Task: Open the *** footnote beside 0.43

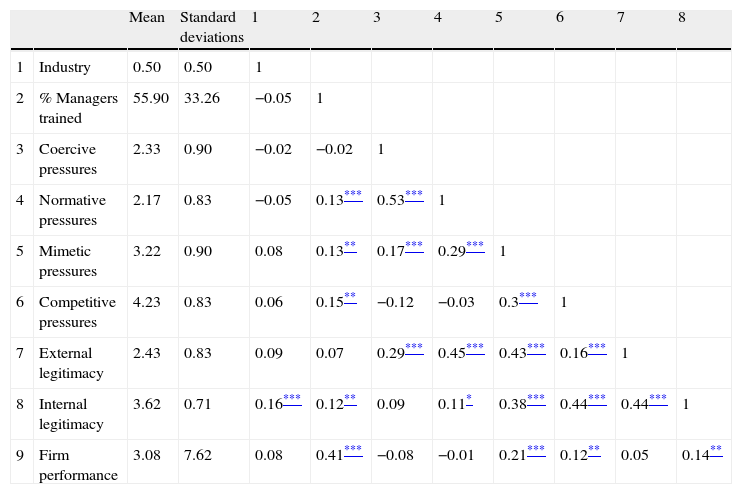Action: pyautogui.click(x=536, y=347)
